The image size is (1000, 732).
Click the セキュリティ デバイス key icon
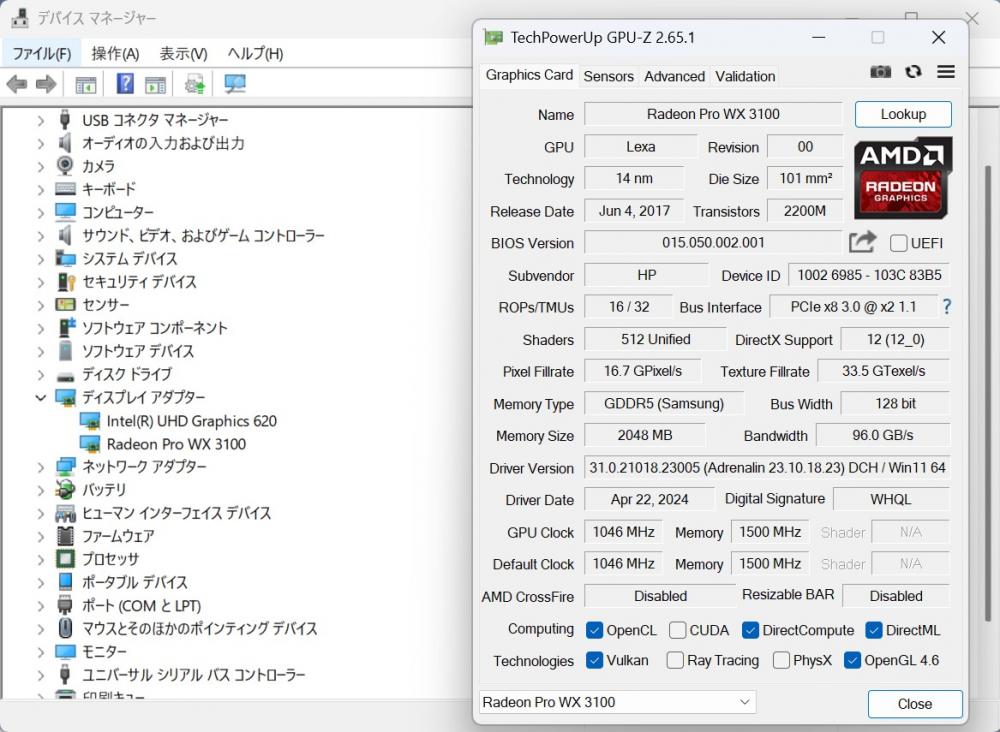point(66,282)
